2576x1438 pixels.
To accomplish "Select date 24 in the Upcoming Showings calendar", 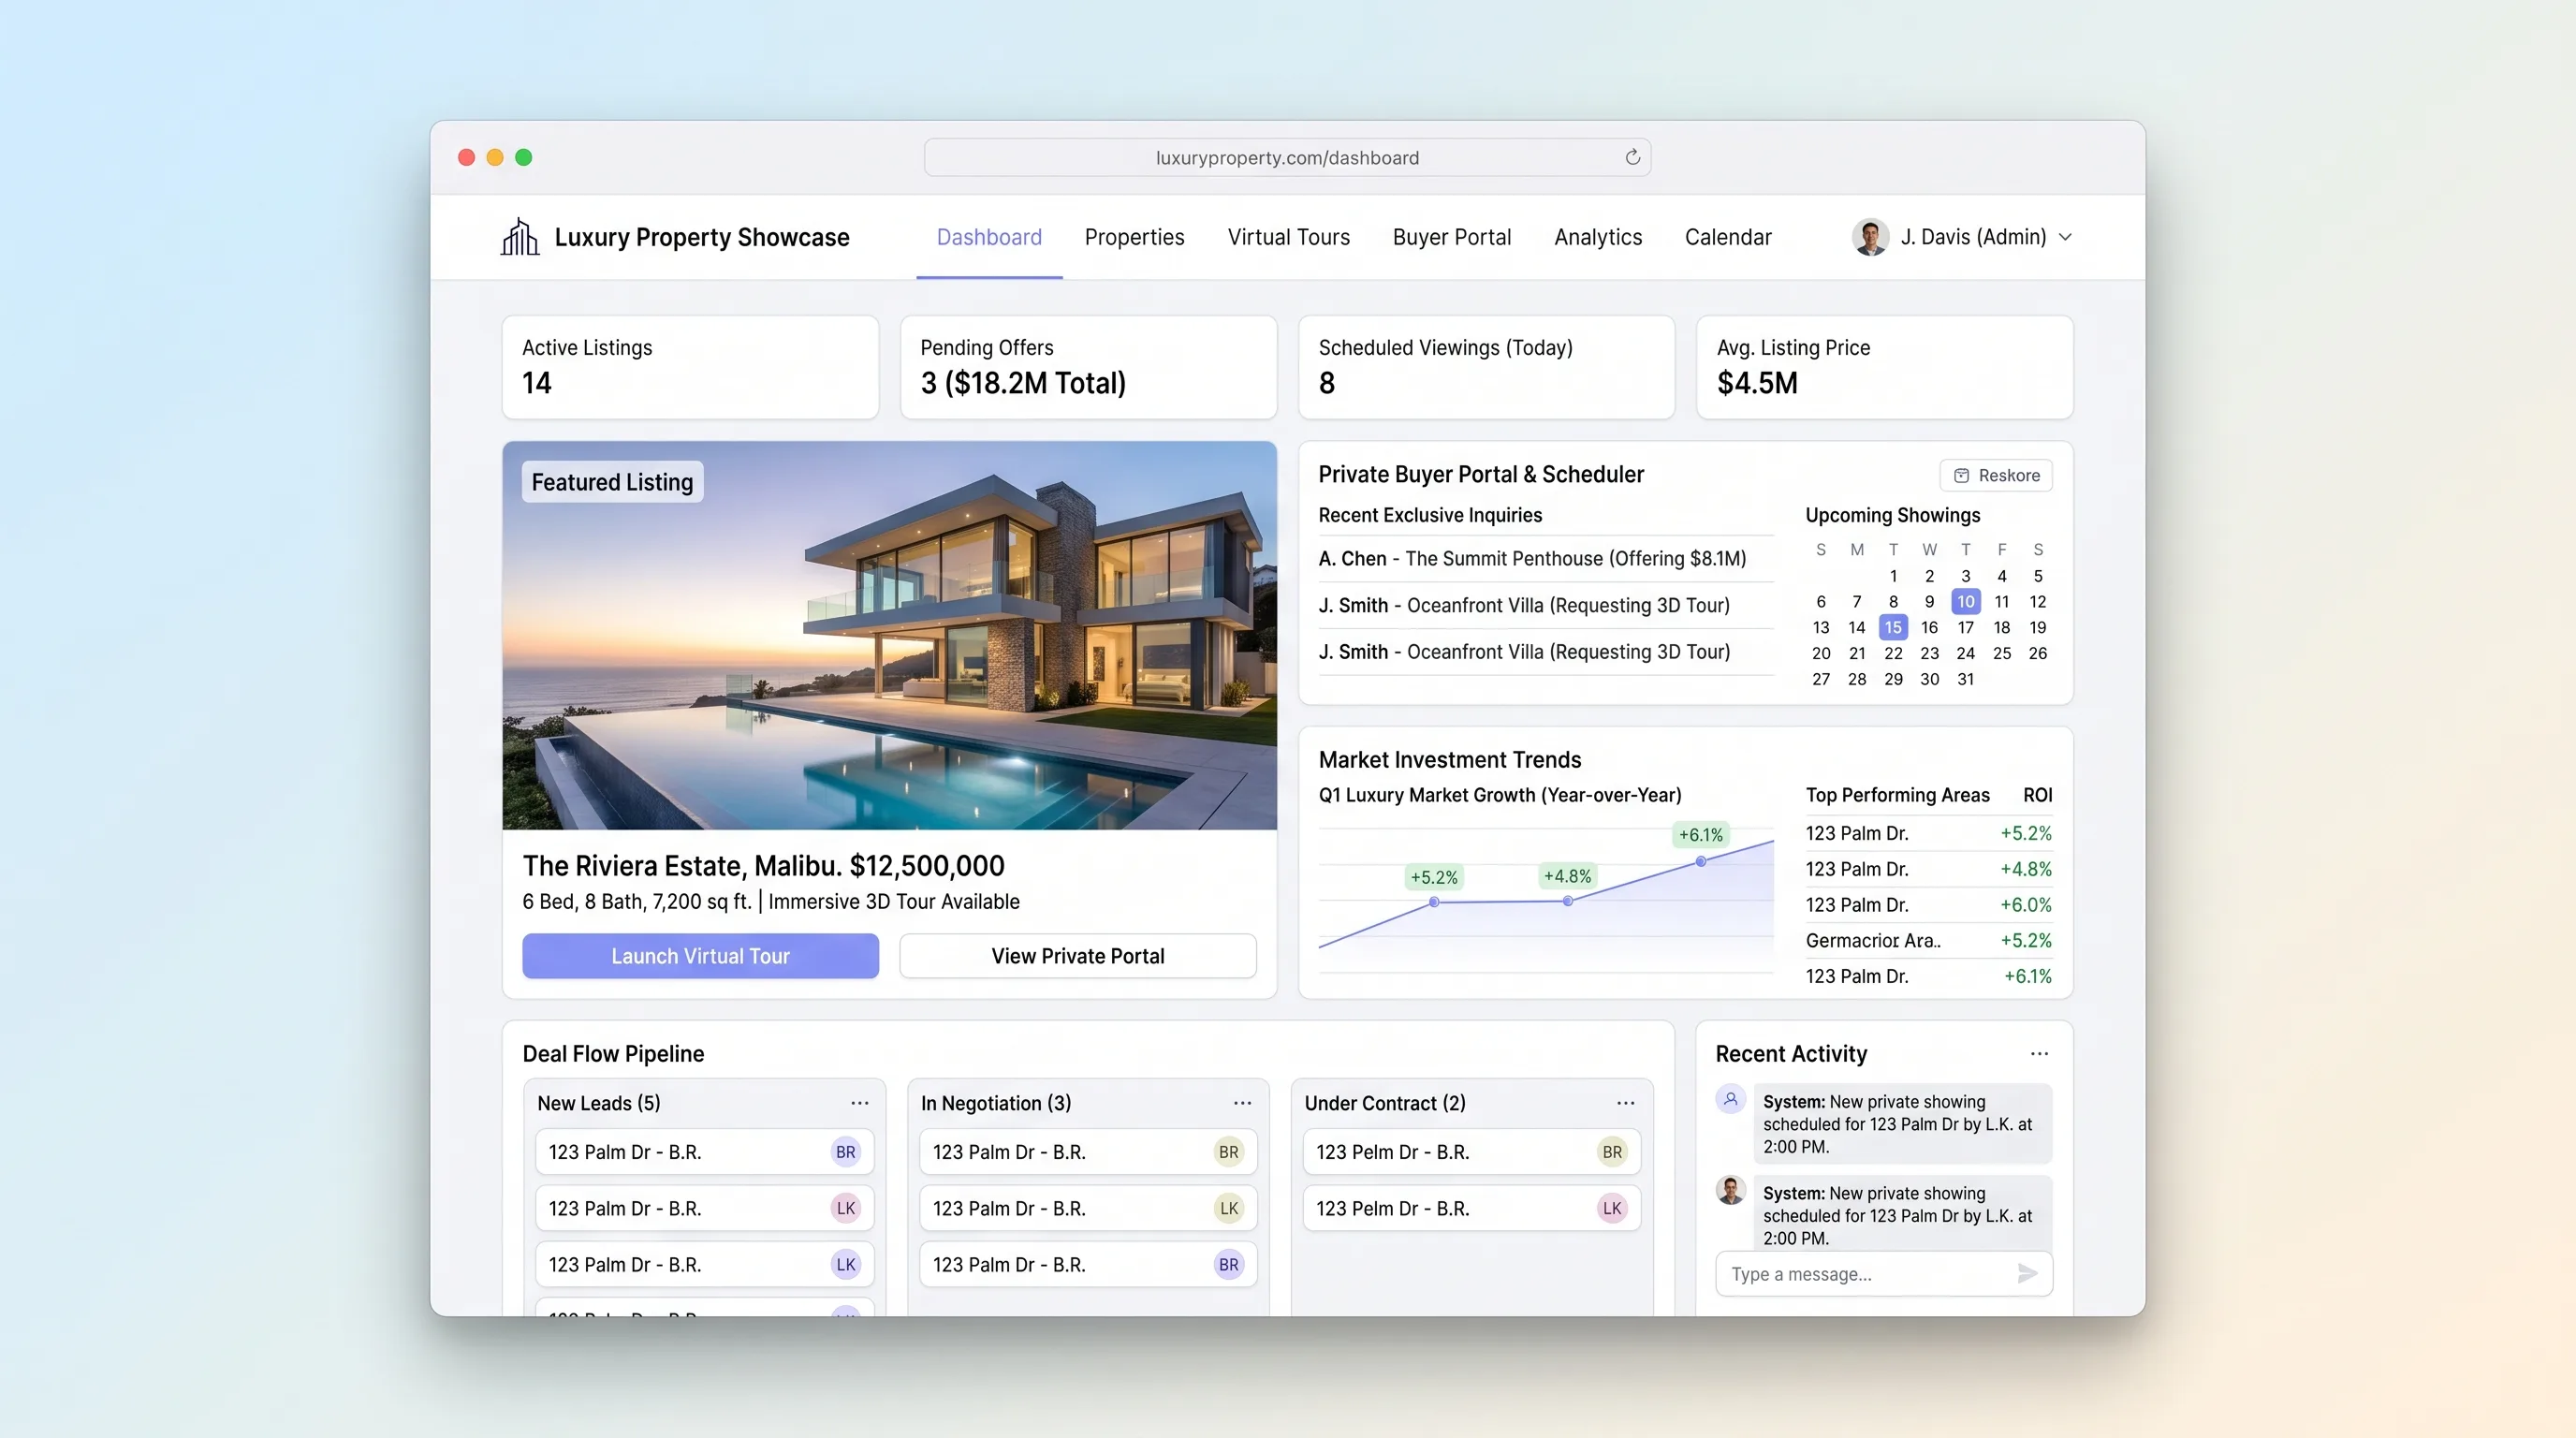I will pyautogui.click(x=1965, y=653).
